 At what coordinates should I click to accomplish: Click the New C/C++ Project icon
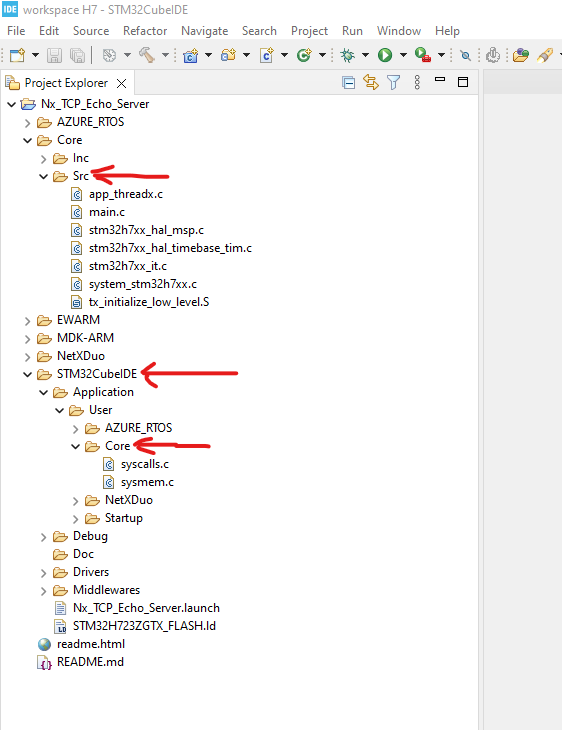tap(190, 55)
